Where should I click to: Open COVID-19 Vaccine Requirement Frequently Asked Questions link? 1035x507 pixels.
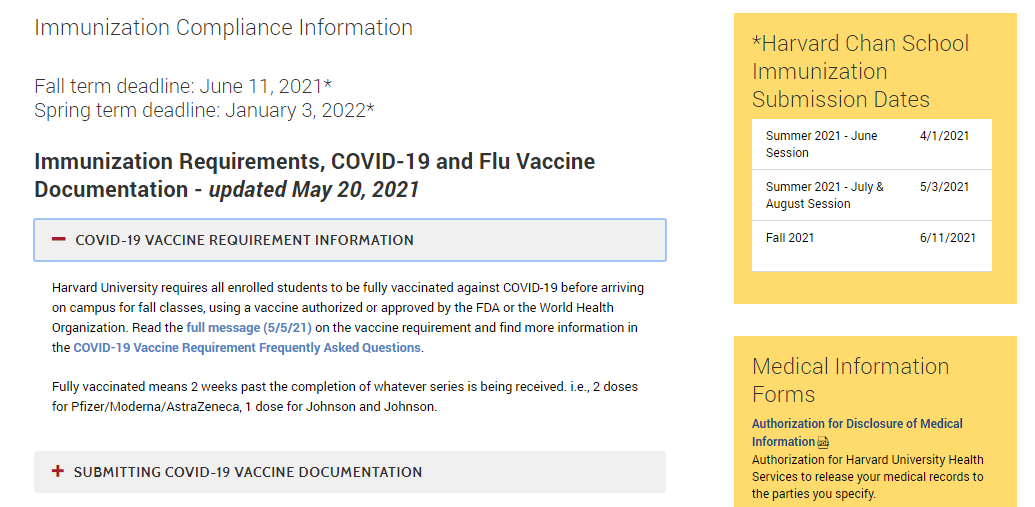click(247, 348)
